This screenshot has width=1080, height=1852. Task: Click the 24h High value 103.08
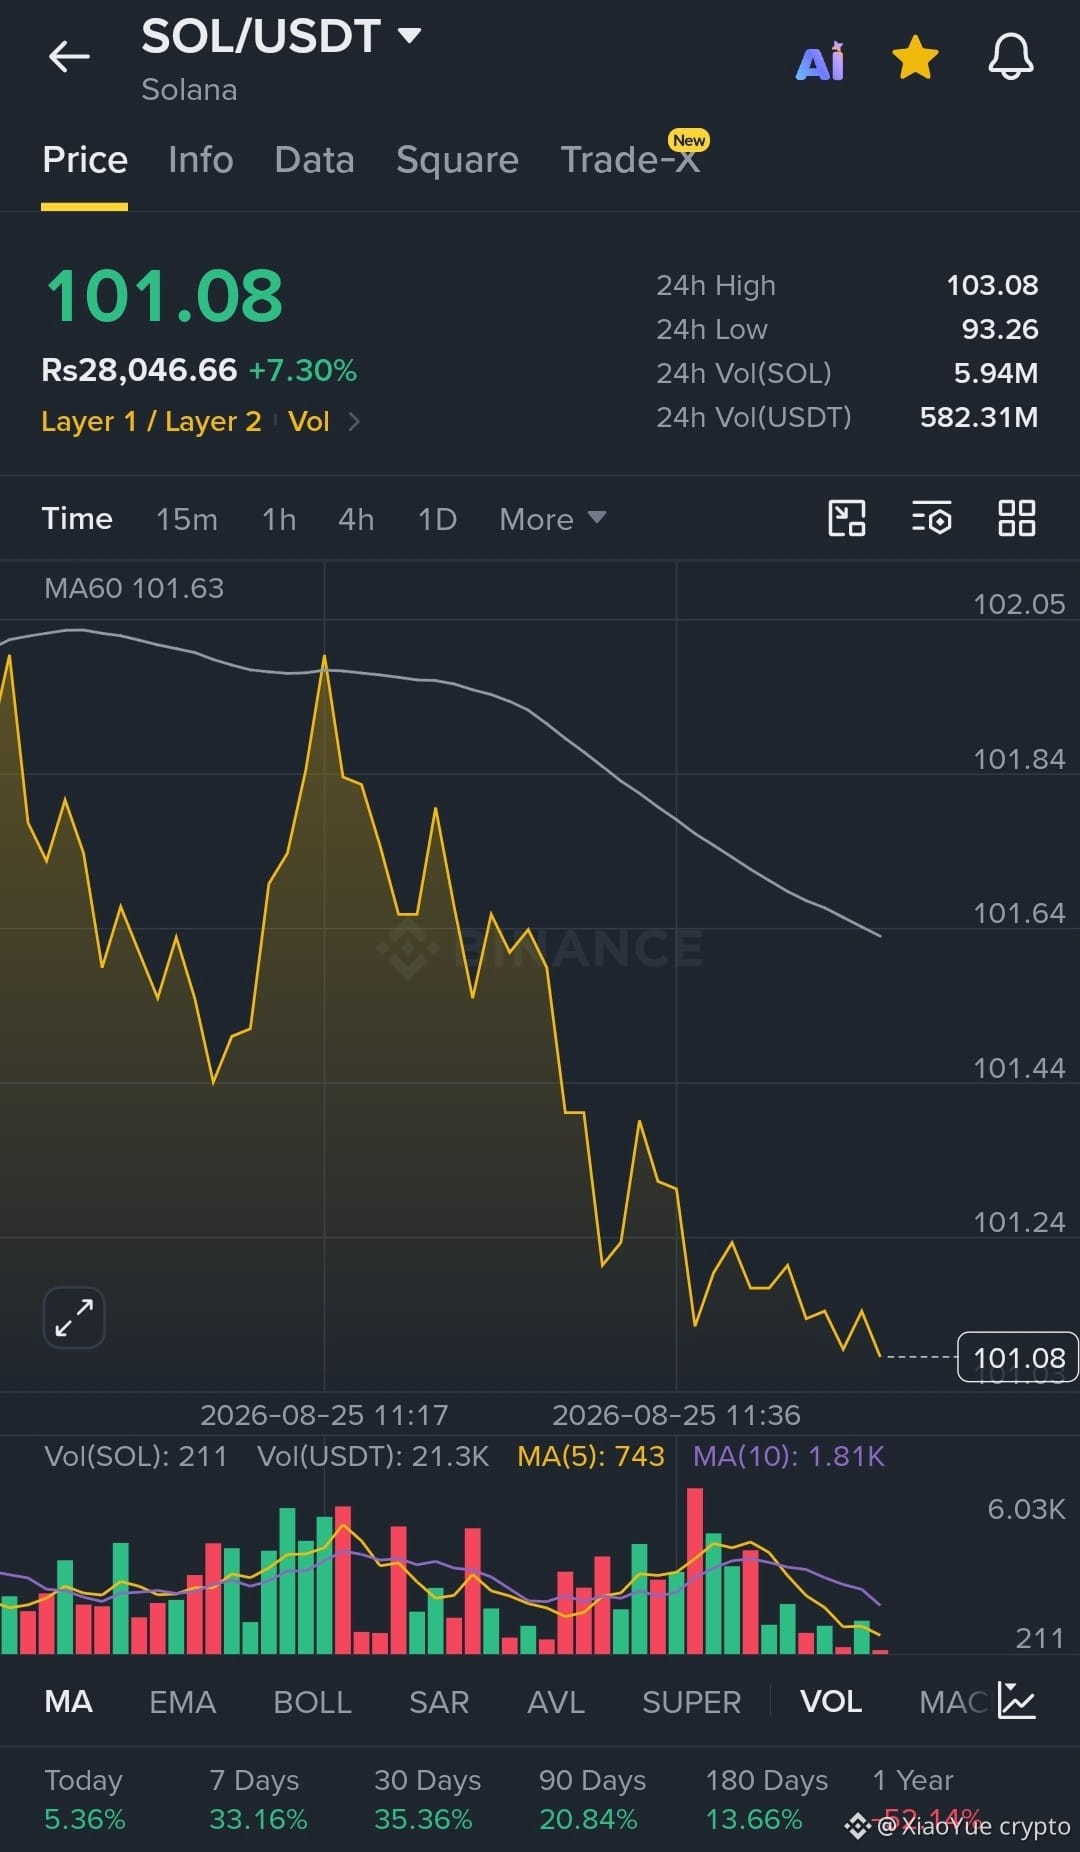tap(992, 286)
